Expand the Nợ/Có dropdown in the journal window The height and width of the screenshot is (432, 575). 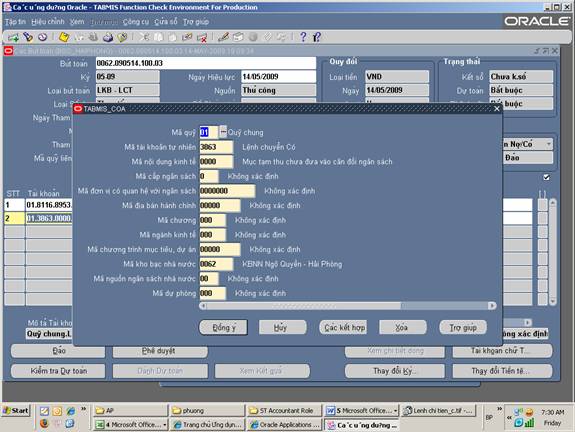pos(549,144)
